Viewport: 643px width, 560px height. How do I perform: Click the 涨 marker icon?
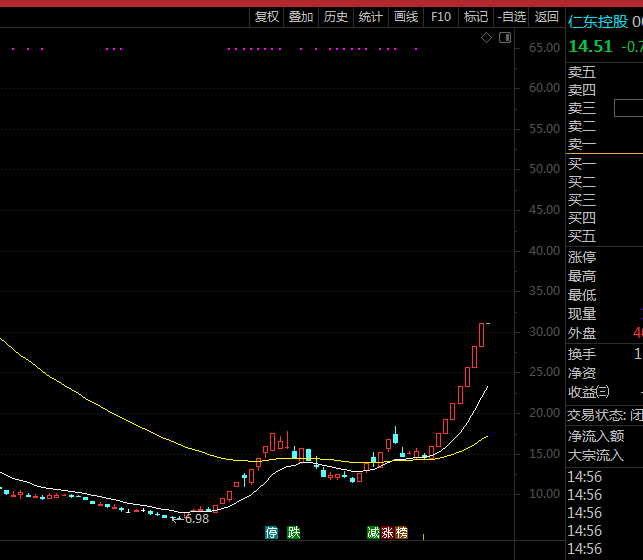tap(387, 533)
